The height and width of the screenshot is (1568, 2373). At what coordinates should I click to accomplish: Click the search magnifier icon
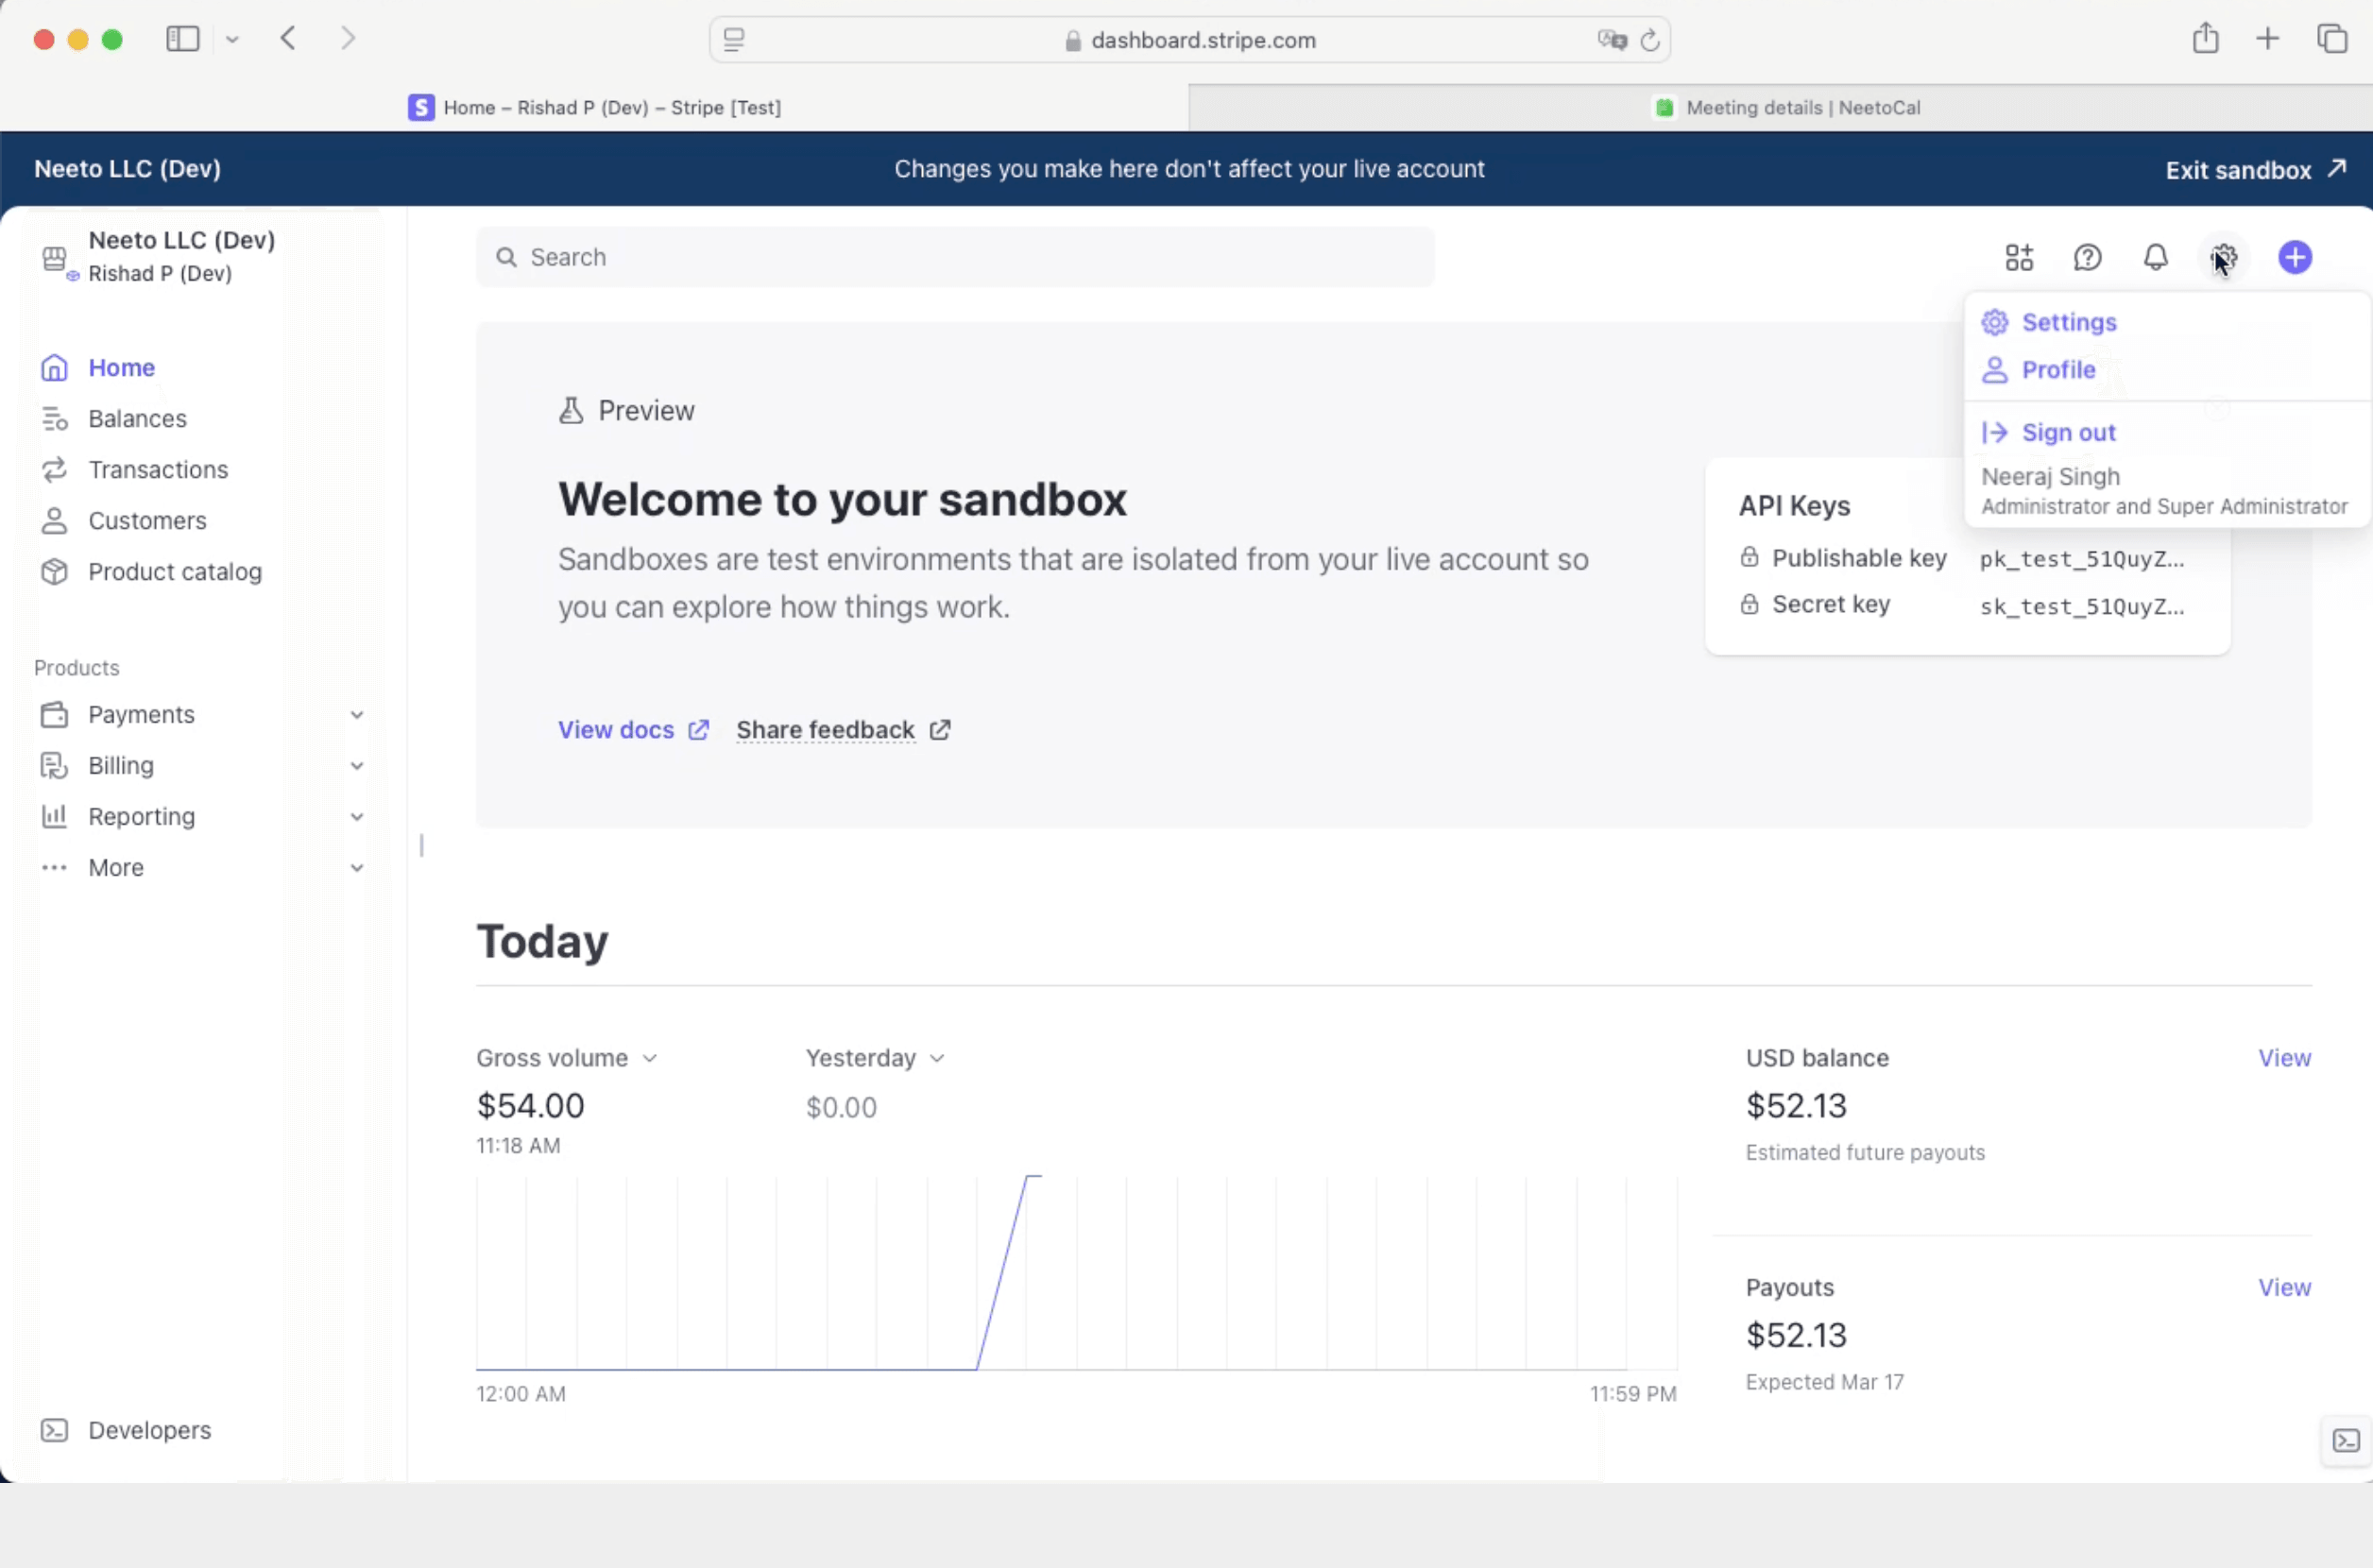tap(507, 257)
